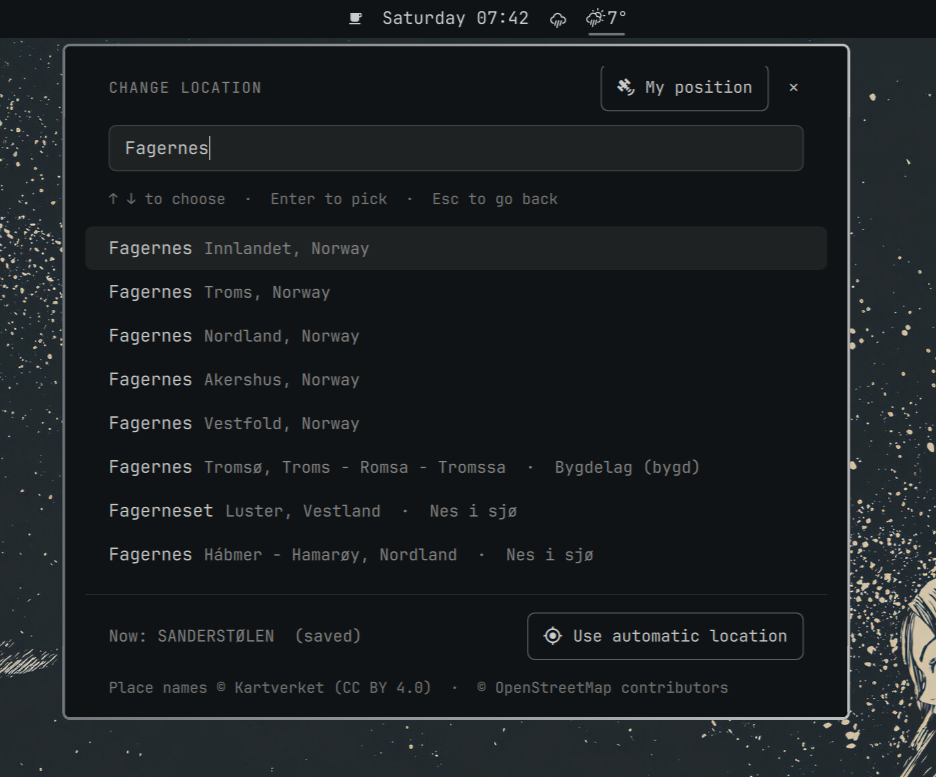Click the CHANGE LOCATION heading

point(185,88)
